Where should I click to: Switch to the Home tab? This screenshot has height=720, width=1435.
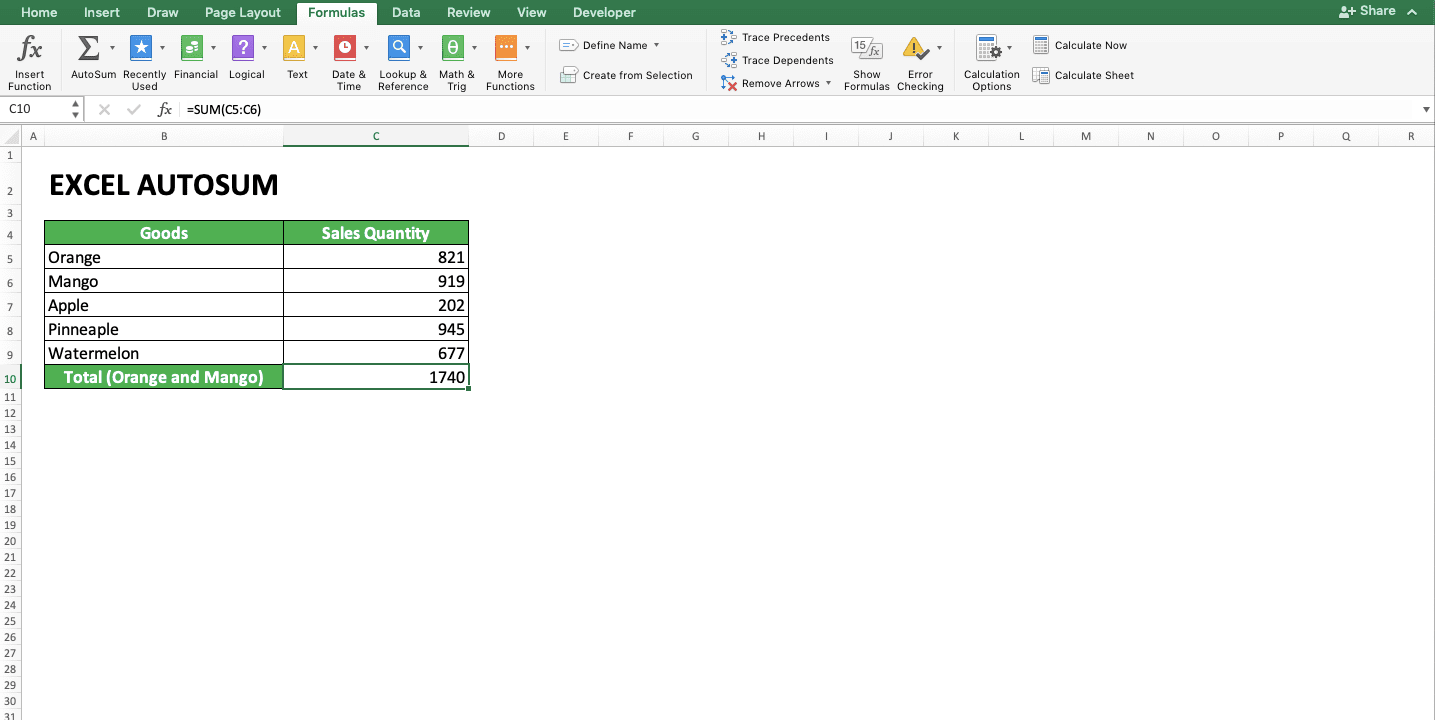(39, 12)
